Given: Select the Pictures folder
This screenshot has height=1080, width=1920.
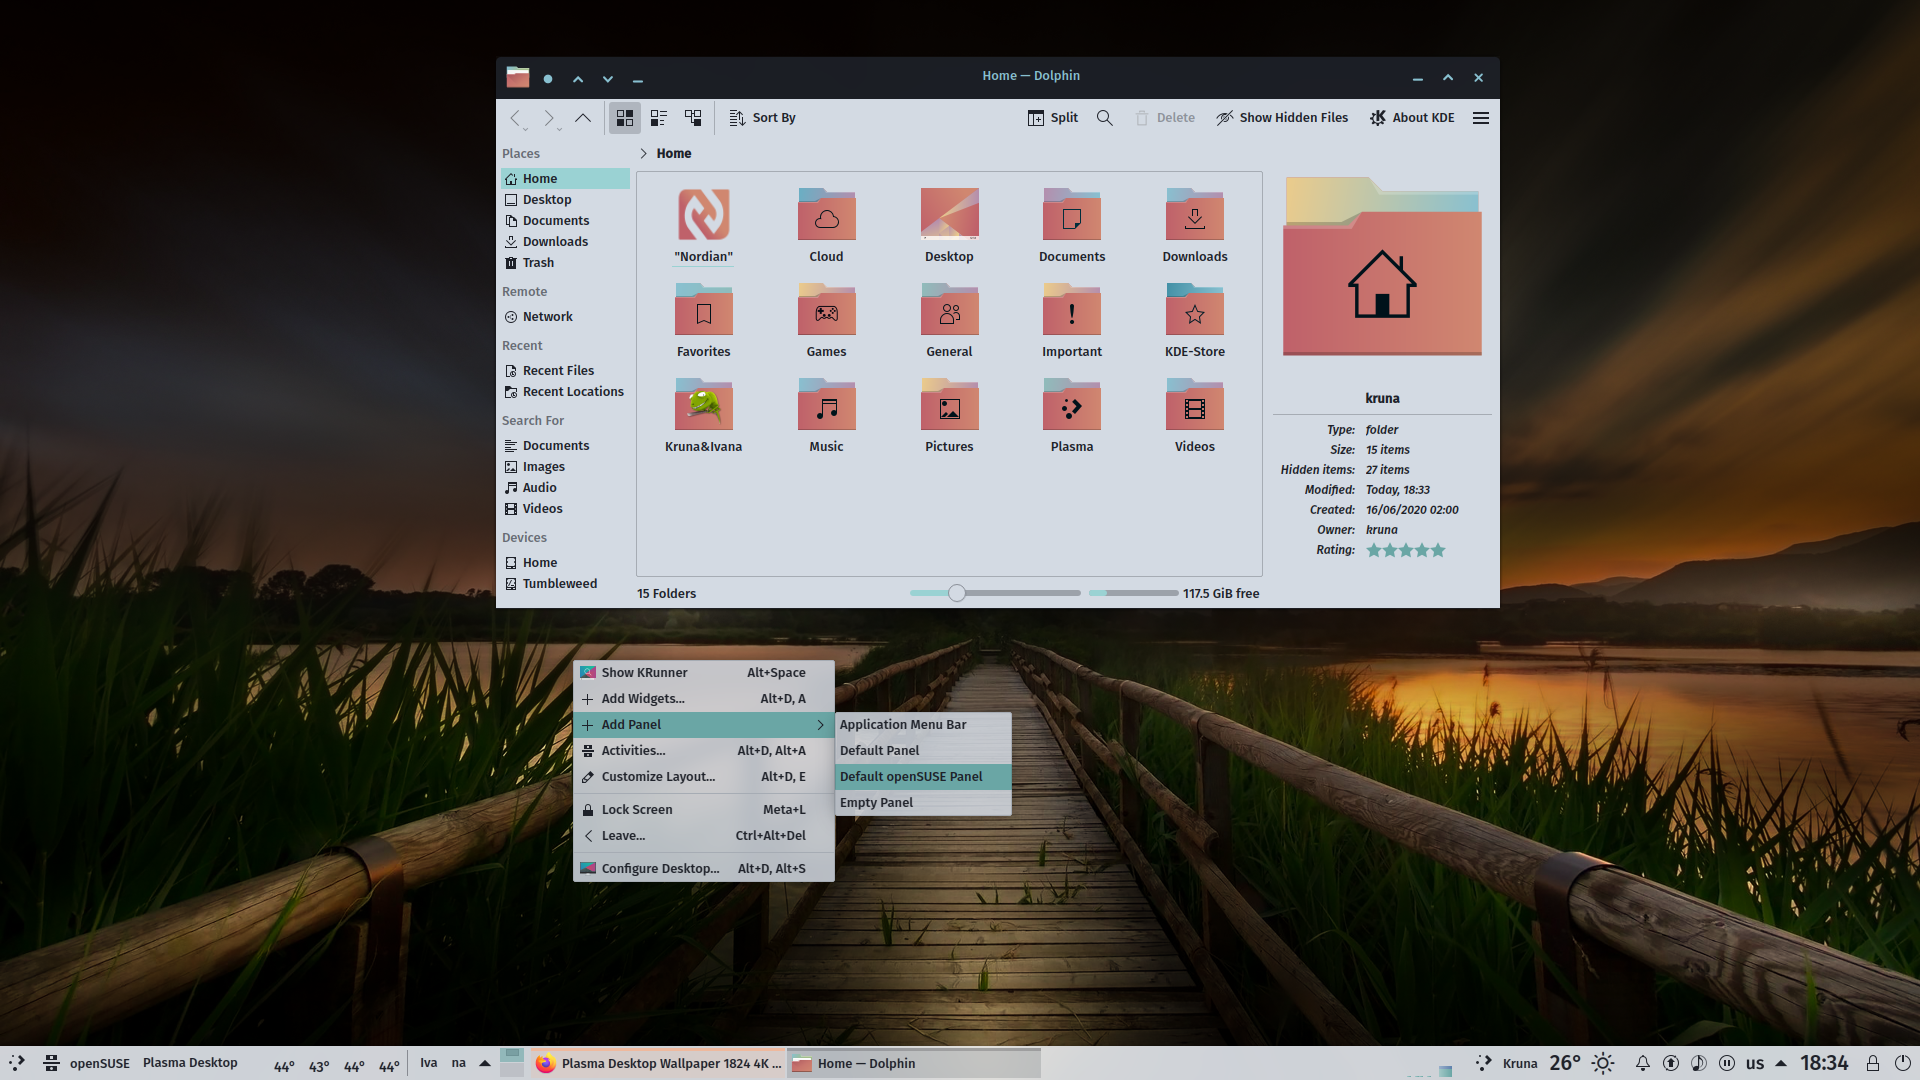Looking at the screenshot, I should click(949, 405).
